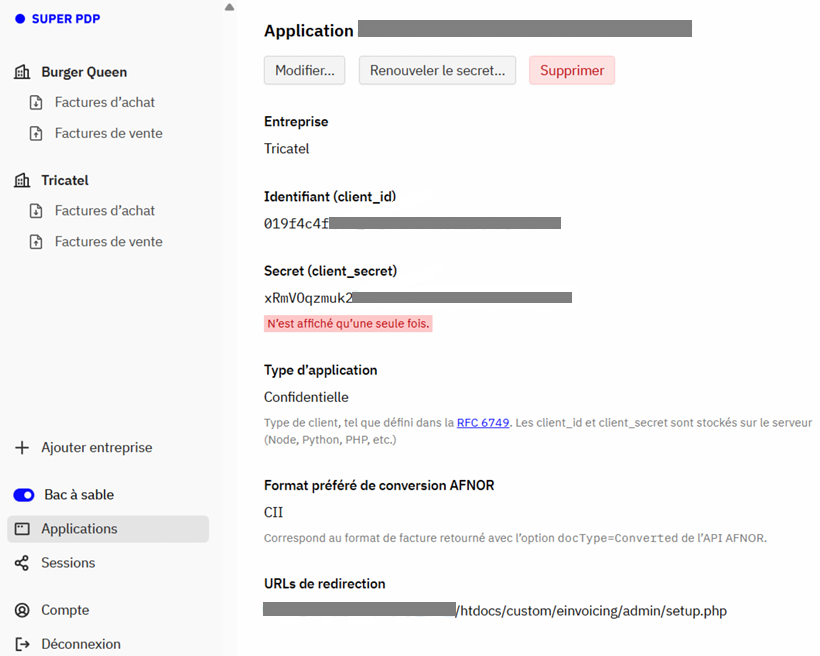Click sales invoice icon under Tricatel

coord(36,242)
